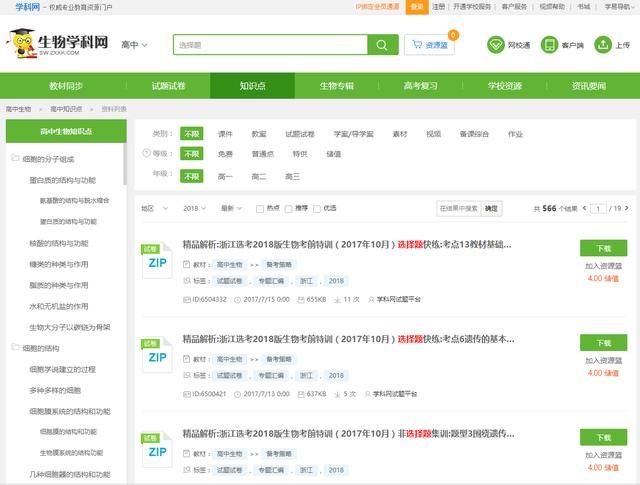Click the main search input field
Image resolution: width=640 pixels, height=485 pixels.
pyautogui.click(x=271, y=45)
